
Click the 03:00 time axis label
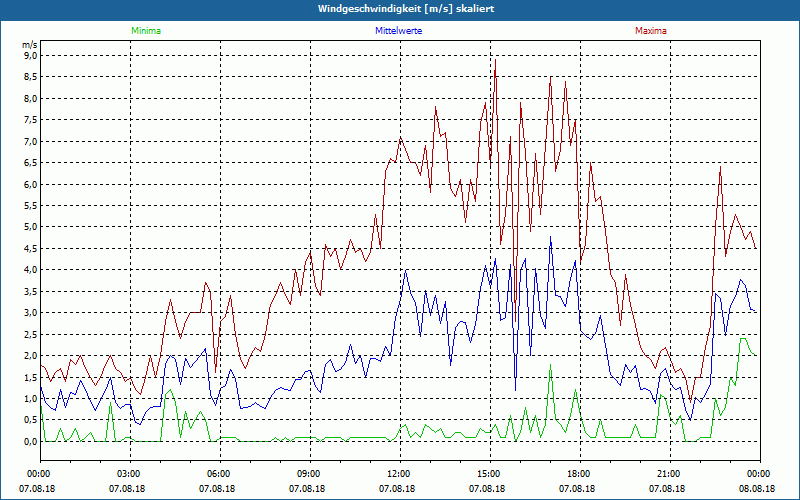(x=130, y=474)
